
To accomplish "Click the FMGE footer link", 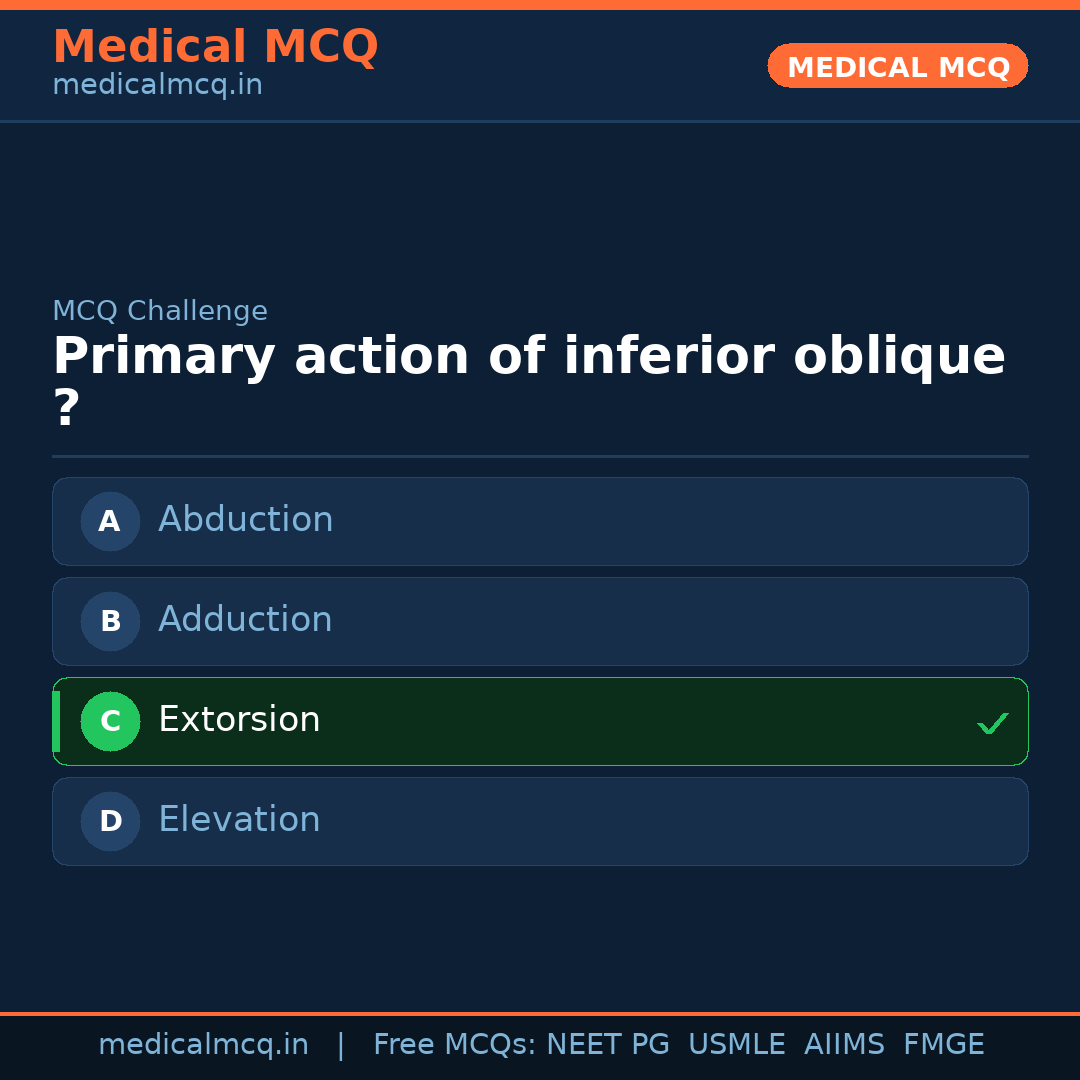I will coord(943,1043).
